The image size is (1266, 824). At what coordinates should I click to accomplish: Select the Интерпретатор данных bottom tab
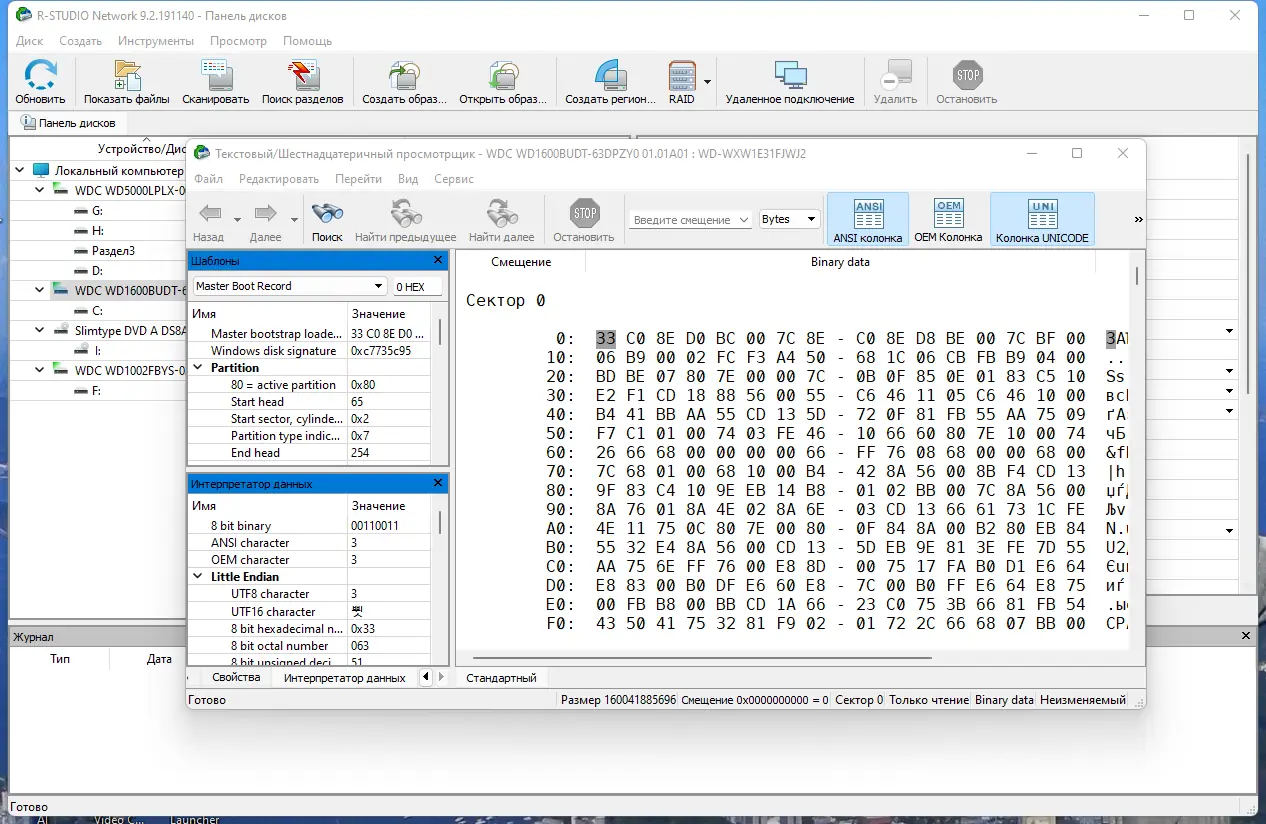345,677
